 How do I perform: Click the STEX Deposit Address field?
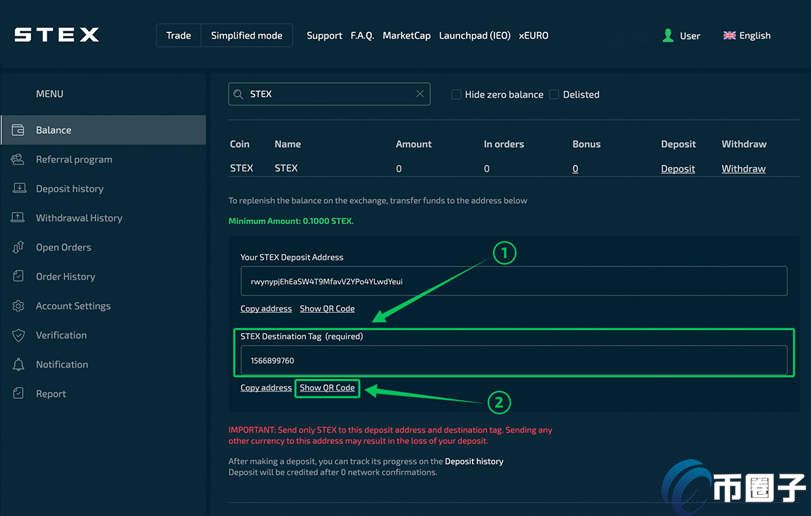[x=514, y=281]
